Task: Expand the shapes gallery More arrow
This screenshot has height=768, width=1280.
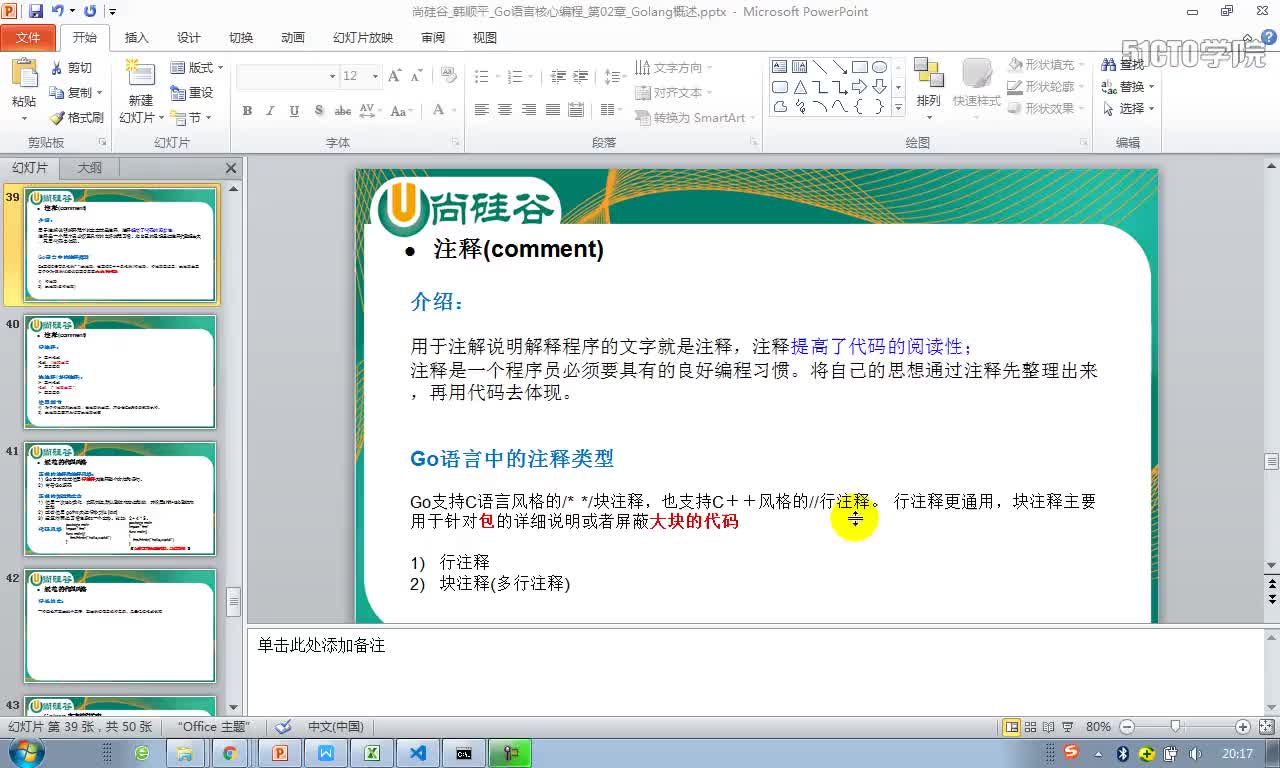Action: coord(897,107)
